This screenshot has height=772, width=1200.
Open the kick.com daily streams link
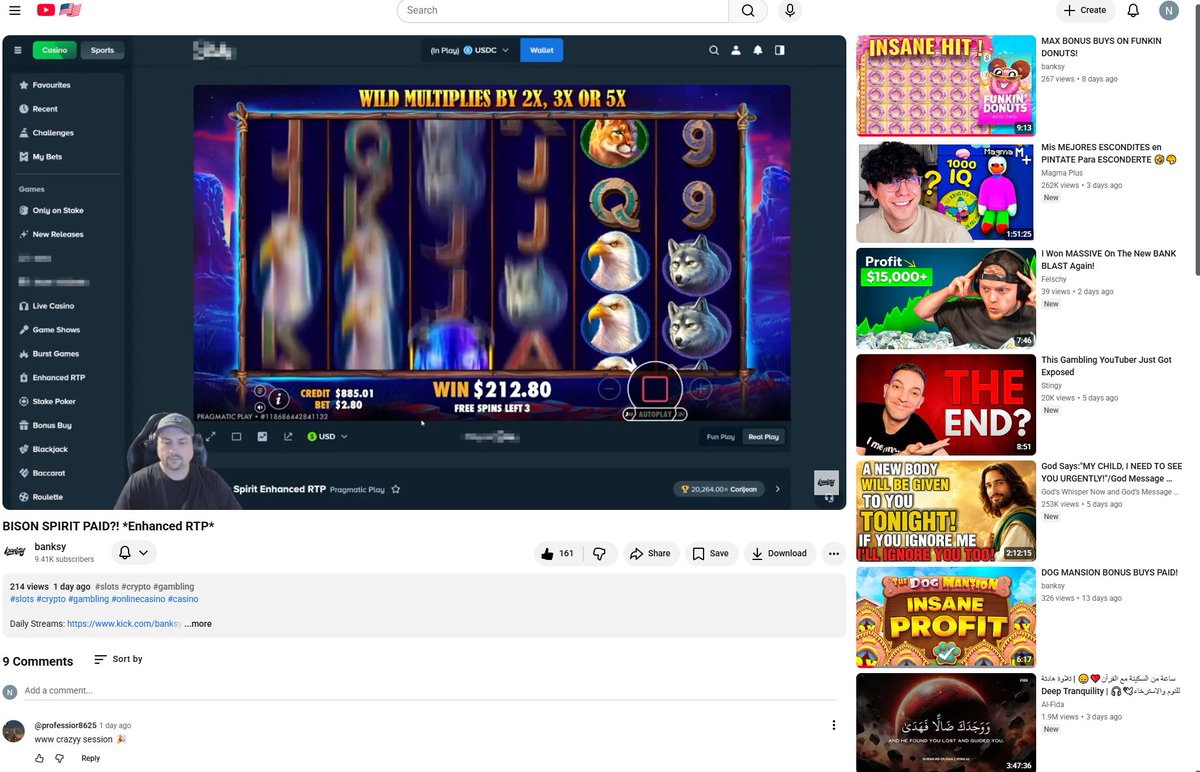[x=124, y=624]
